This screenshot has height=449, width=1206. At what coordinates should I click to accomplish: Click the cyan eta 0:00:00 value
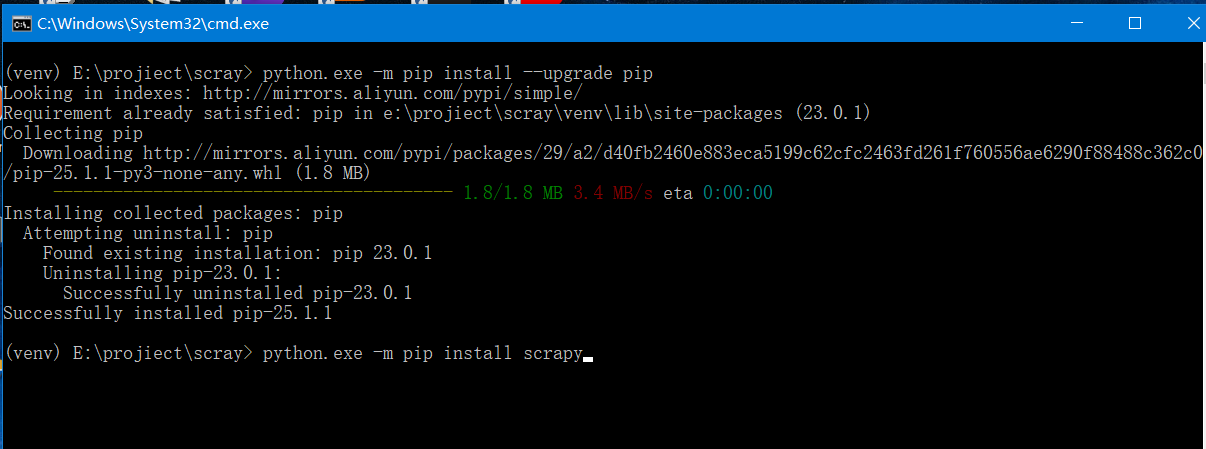pos(737,193)
